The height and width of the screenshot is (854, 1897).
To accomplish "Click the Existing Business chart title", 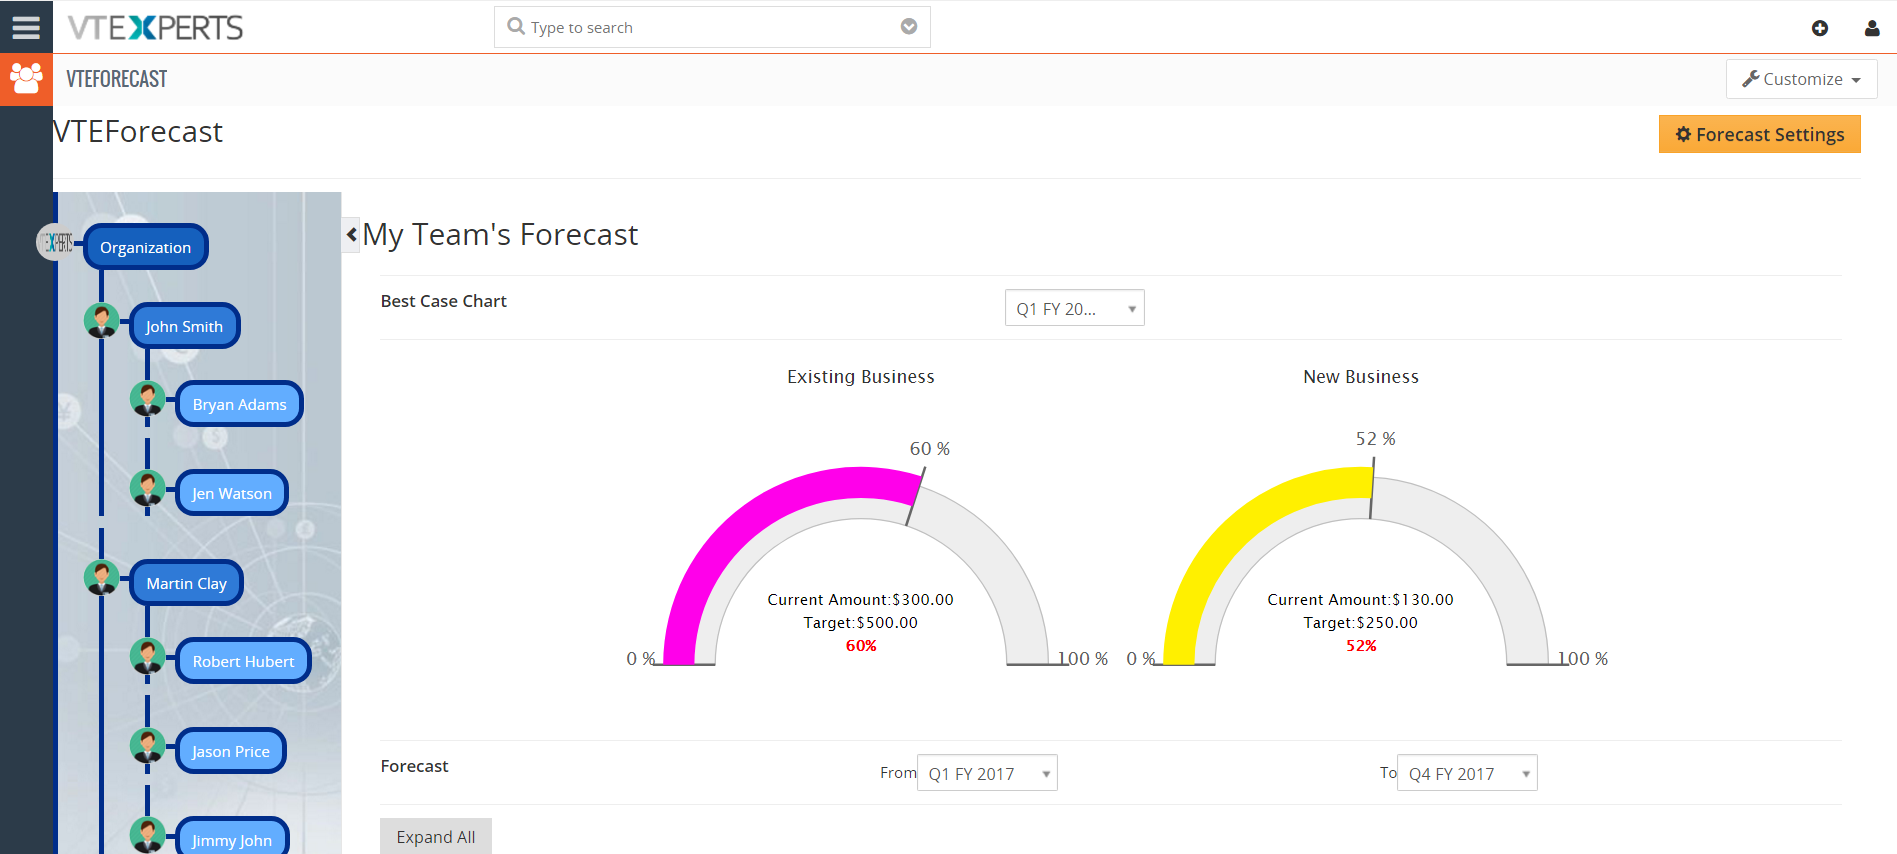I will (860, 377).
